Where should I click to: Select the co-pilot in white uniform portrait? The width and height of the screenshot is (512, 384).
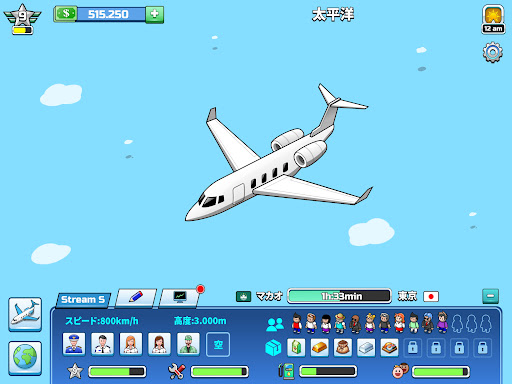tap(103, 344)
